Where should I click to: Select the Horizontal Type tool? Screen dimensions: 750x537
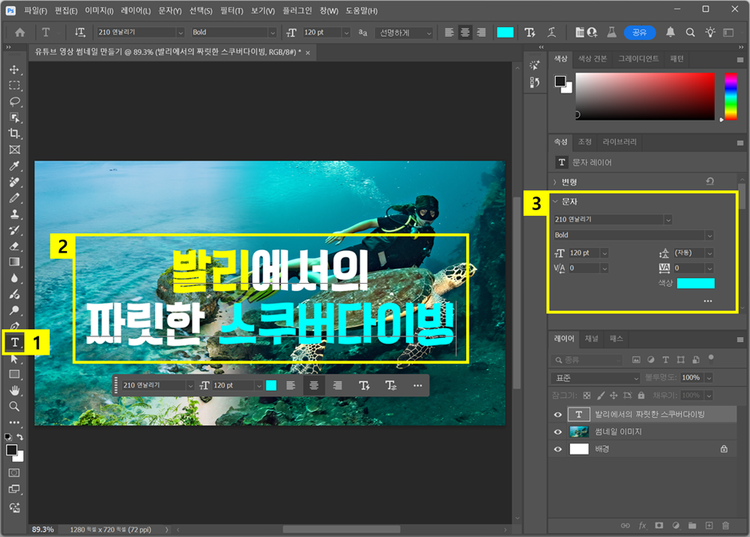pos(14,342)
